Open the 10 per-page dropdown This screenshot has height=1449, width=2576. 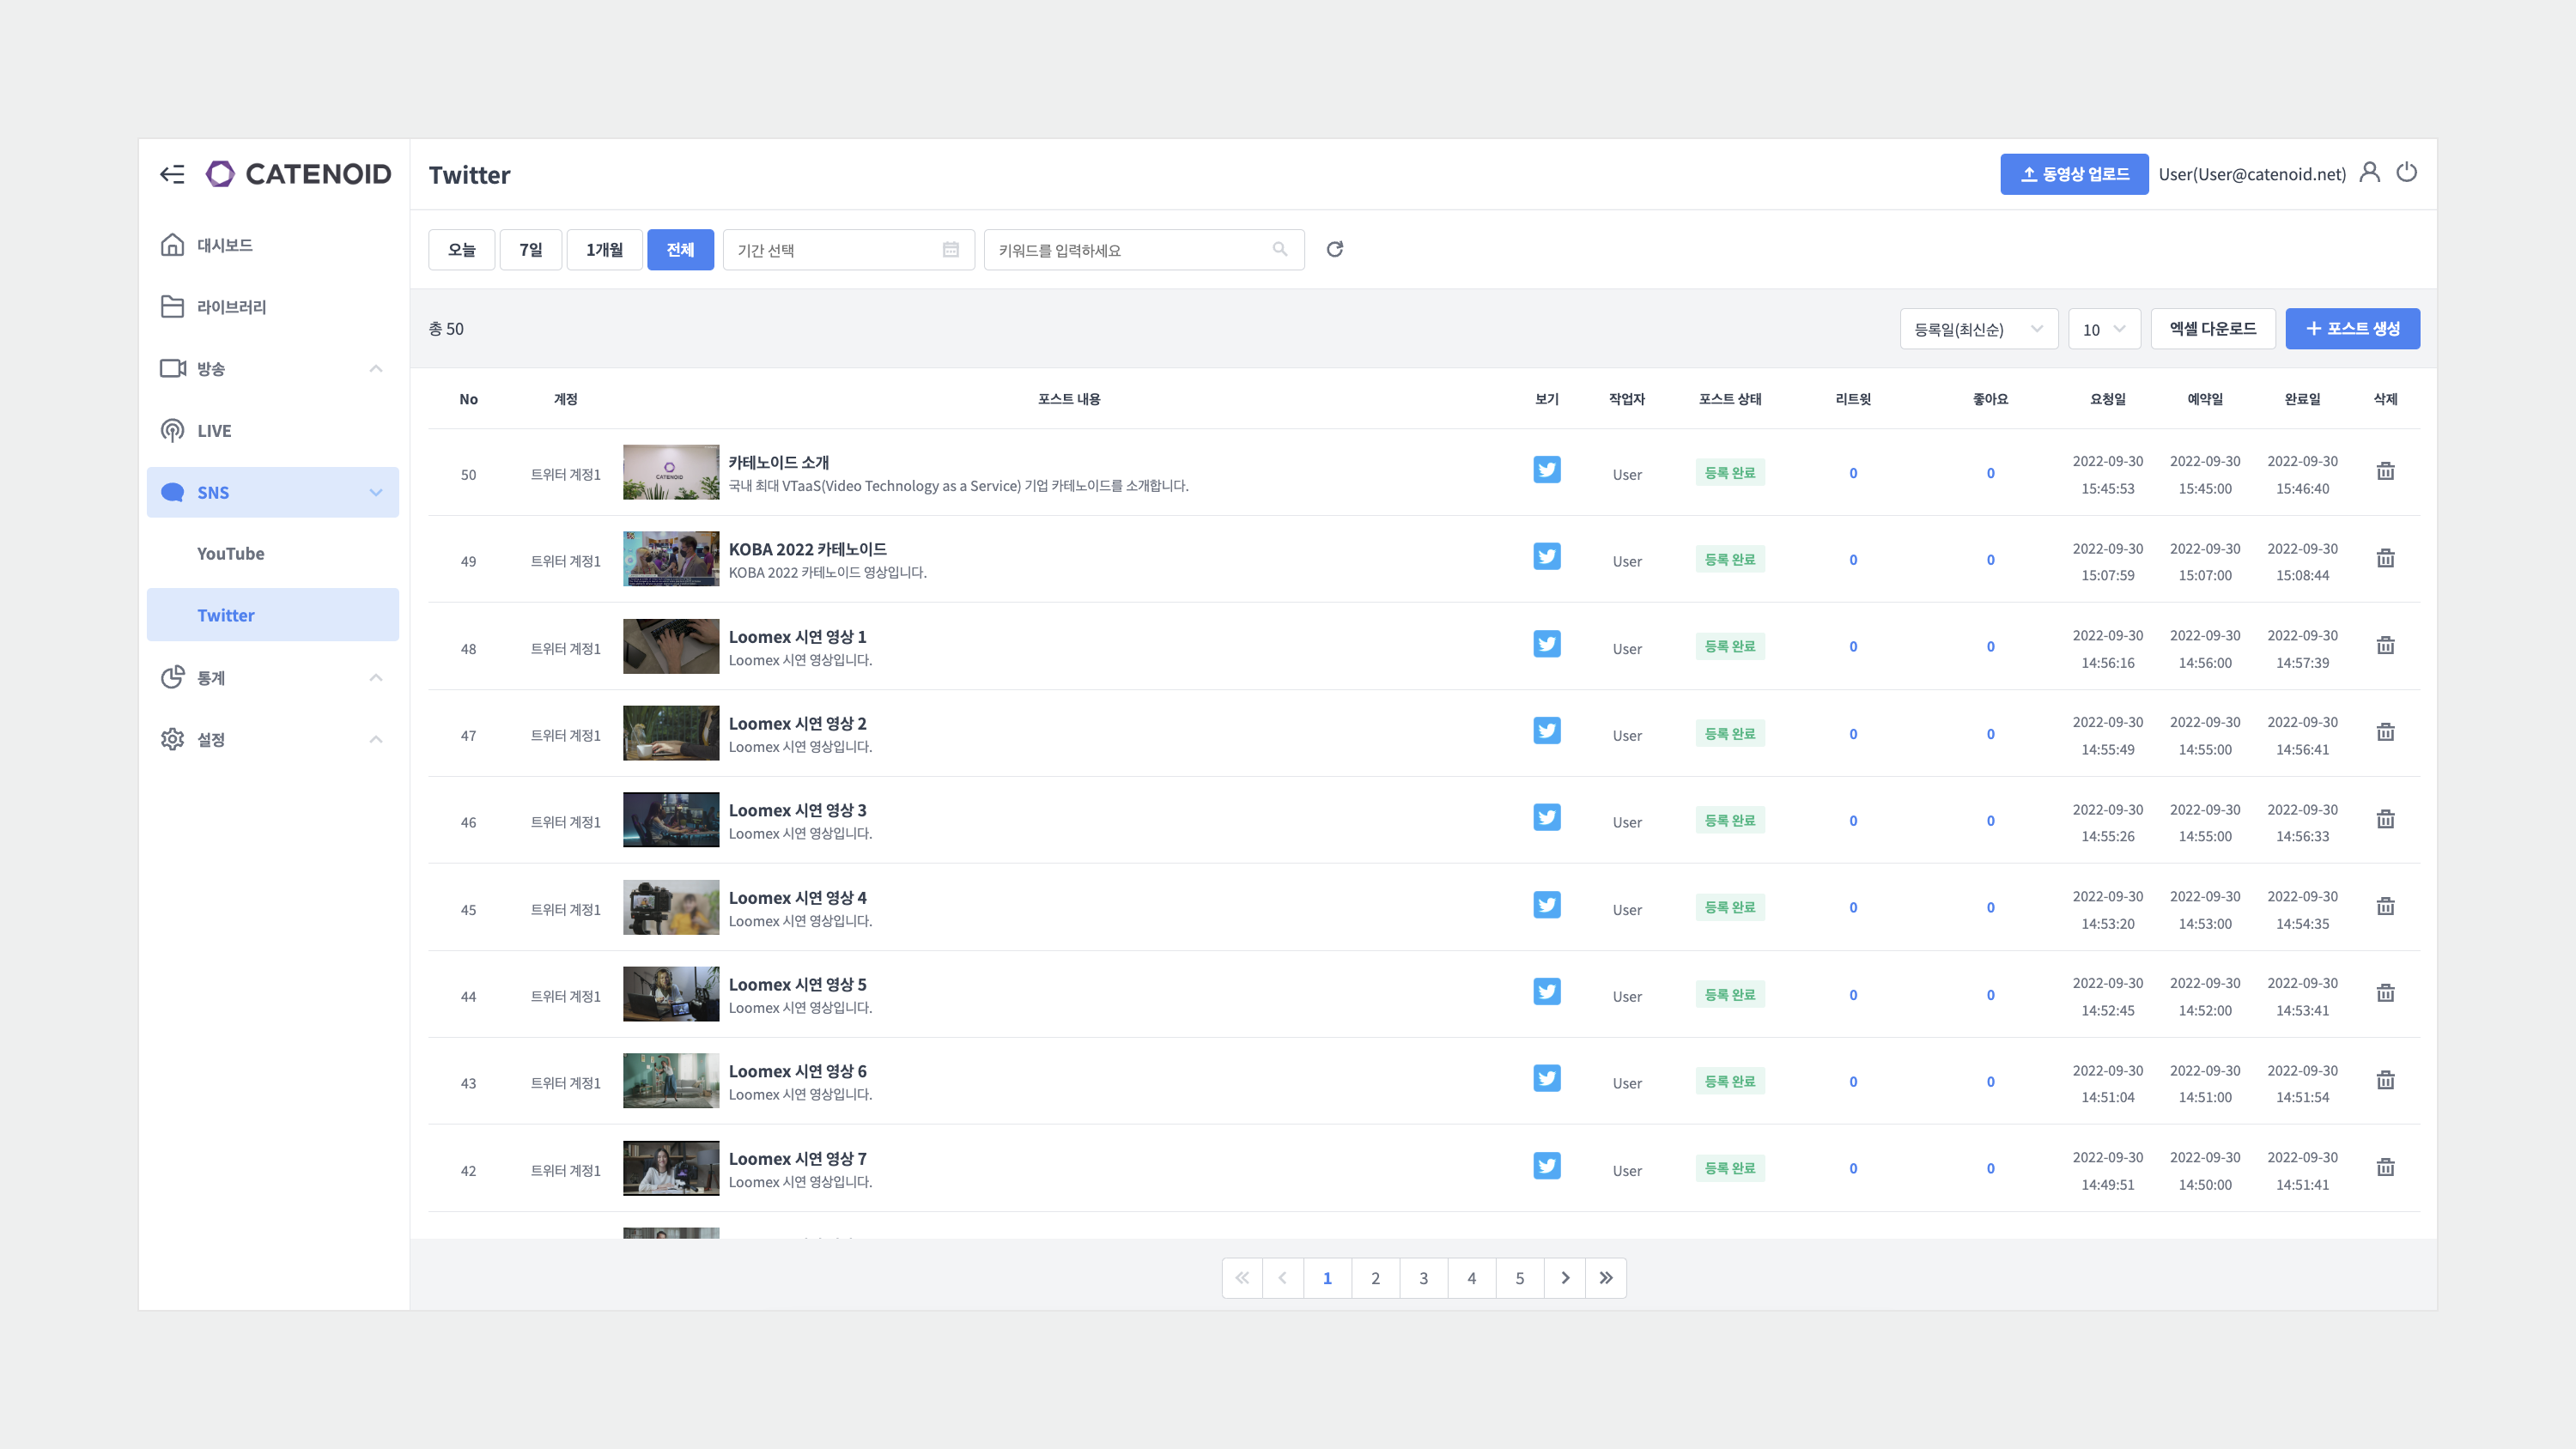[x=2103, y=329]
